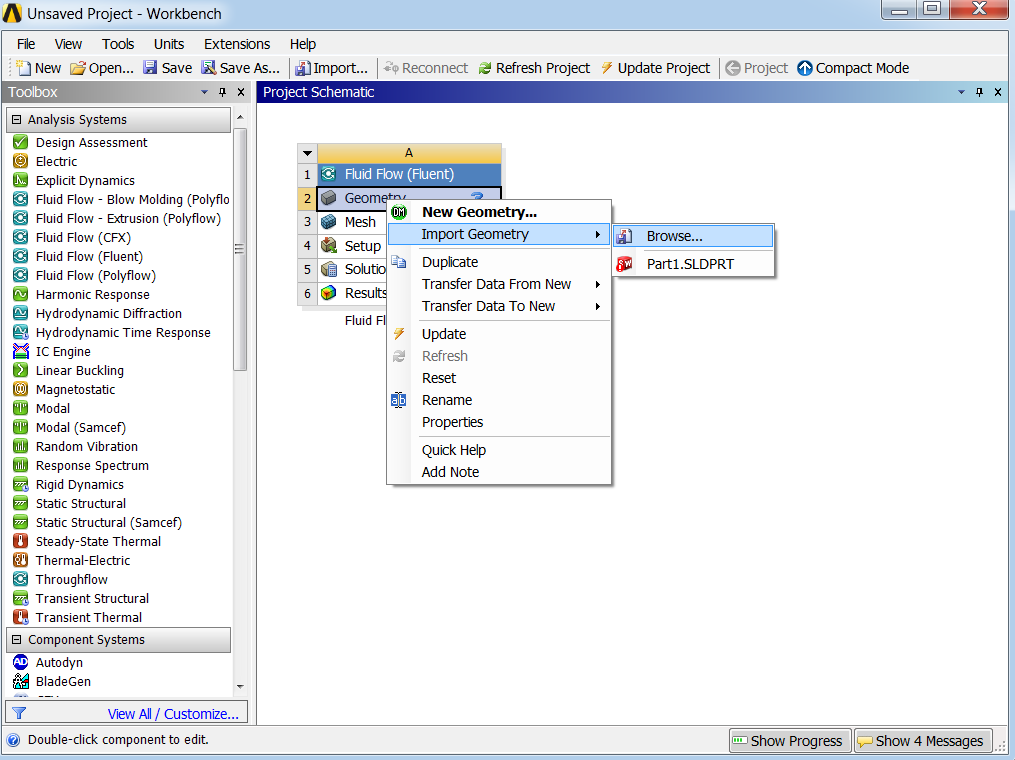Click the Results cell icon in system A
This screenshot has height=760, width=1015.
(329, 293)
